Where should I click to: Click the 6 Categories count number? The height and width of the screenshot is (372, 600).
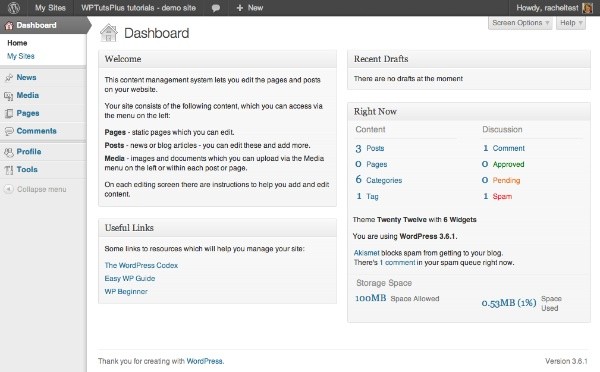[358, 179]
